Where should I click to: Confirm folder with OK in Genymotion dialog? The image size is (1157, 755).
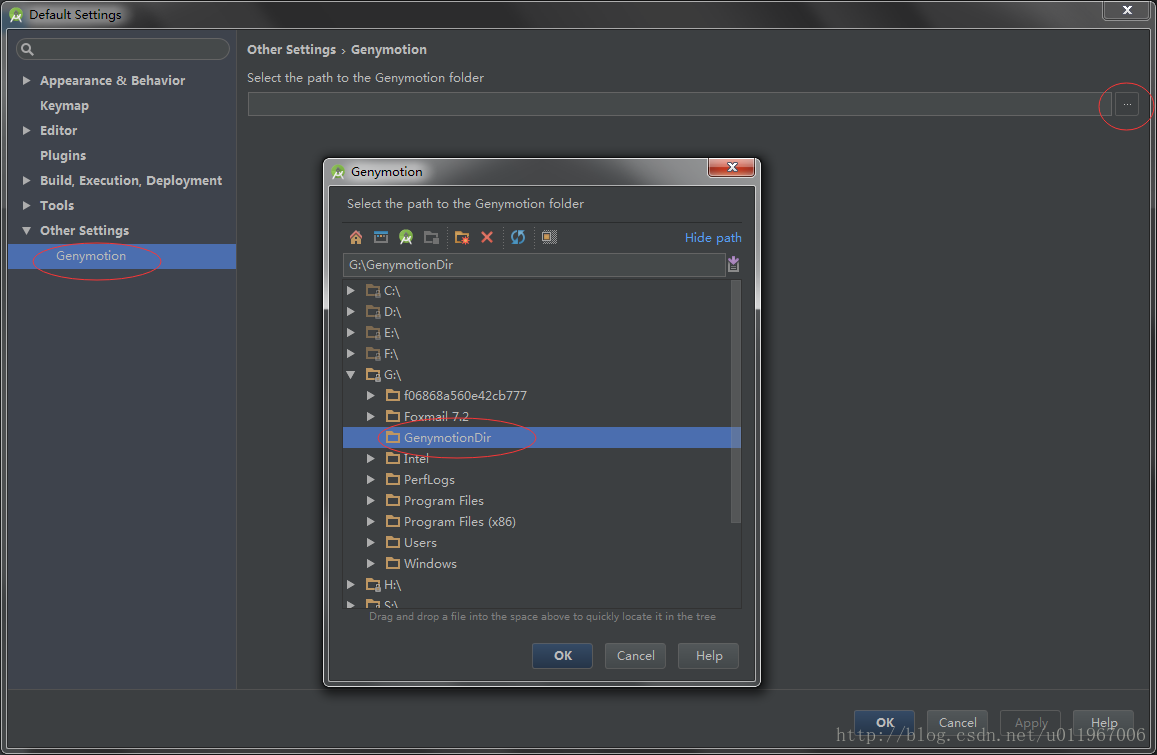pyautogui.click(x=562, y=655)
